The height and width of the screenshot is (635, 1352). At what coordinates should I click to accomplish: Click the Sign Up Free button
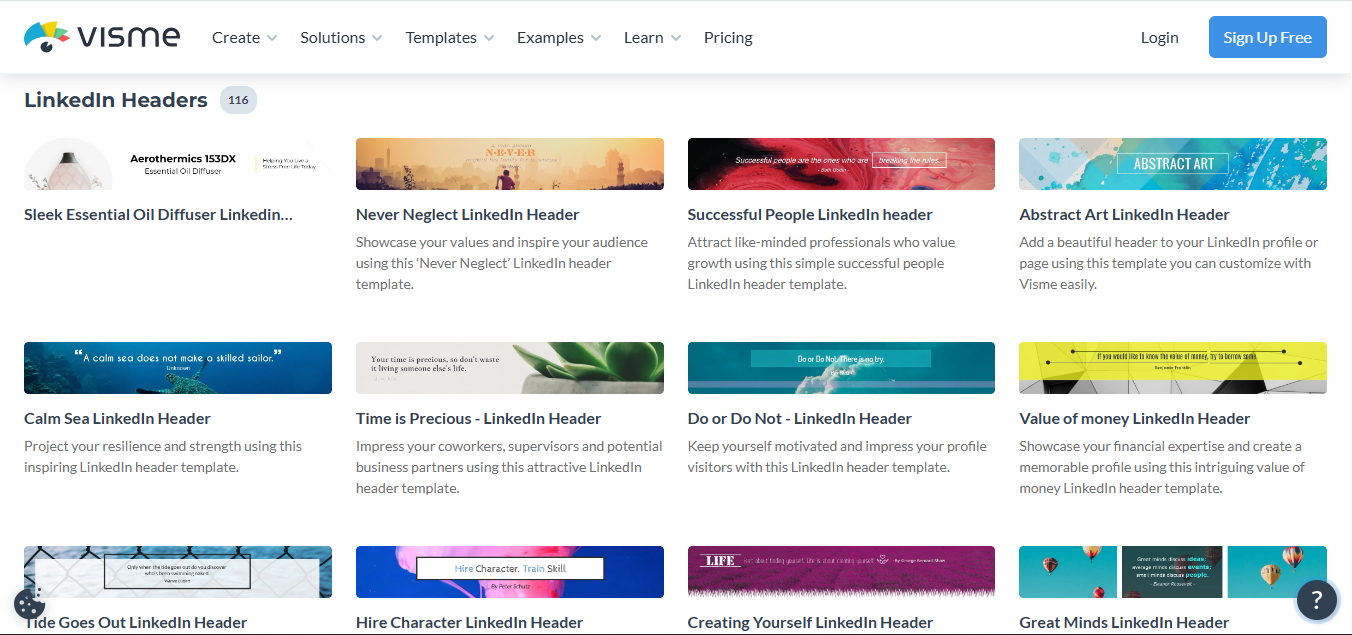[x=1267, y=36]
